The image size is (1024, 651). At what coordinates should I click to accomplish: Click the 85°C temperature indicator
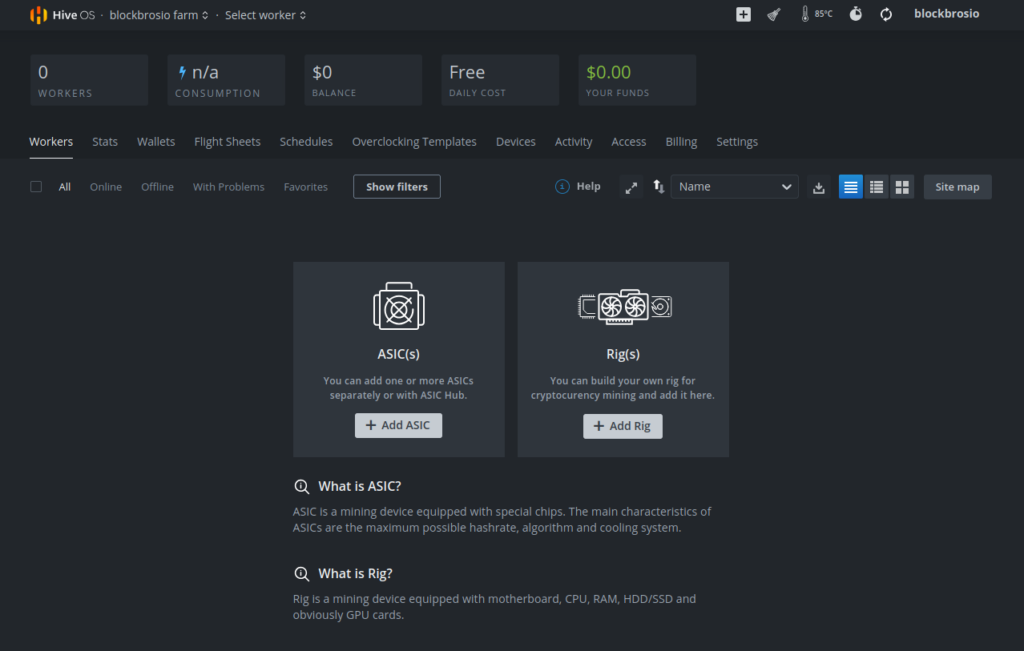816,14
